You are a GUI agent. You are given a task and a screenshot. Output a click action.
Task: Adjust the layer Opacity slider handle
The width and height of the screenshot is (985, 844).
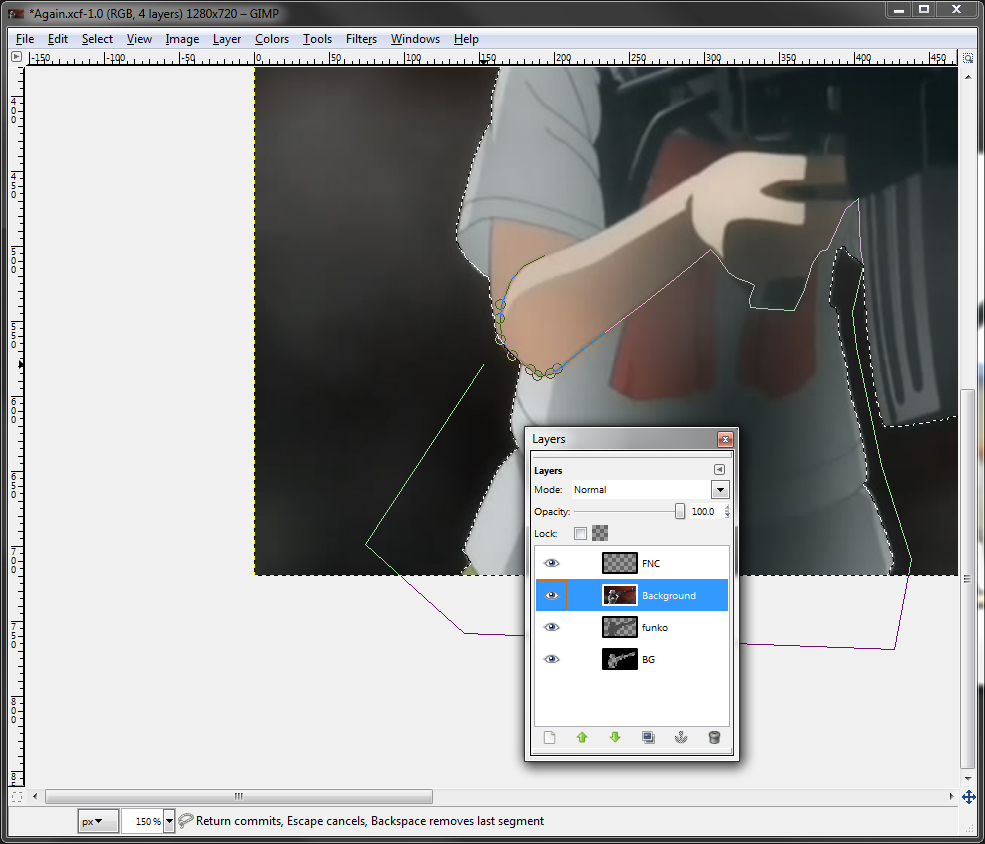tap(680, 511)
